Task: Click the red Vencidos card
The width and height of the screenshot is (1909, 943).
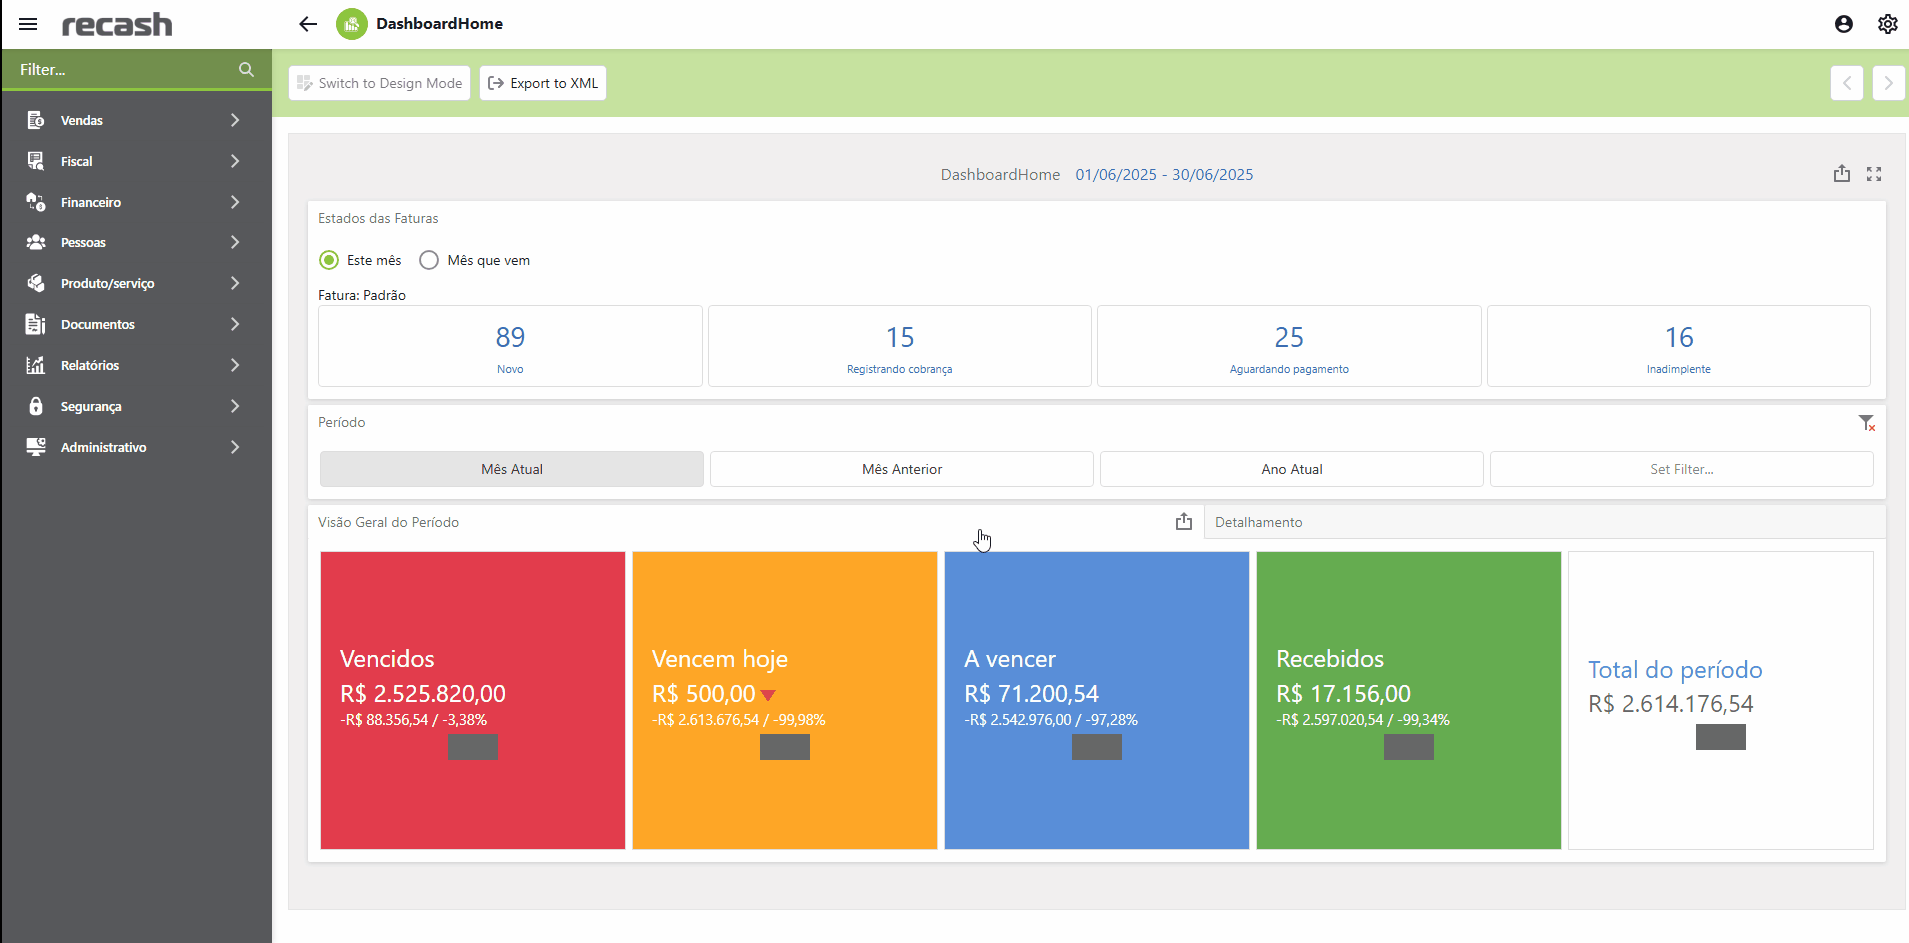Action: pyautogui.click(x=473, y=700)
